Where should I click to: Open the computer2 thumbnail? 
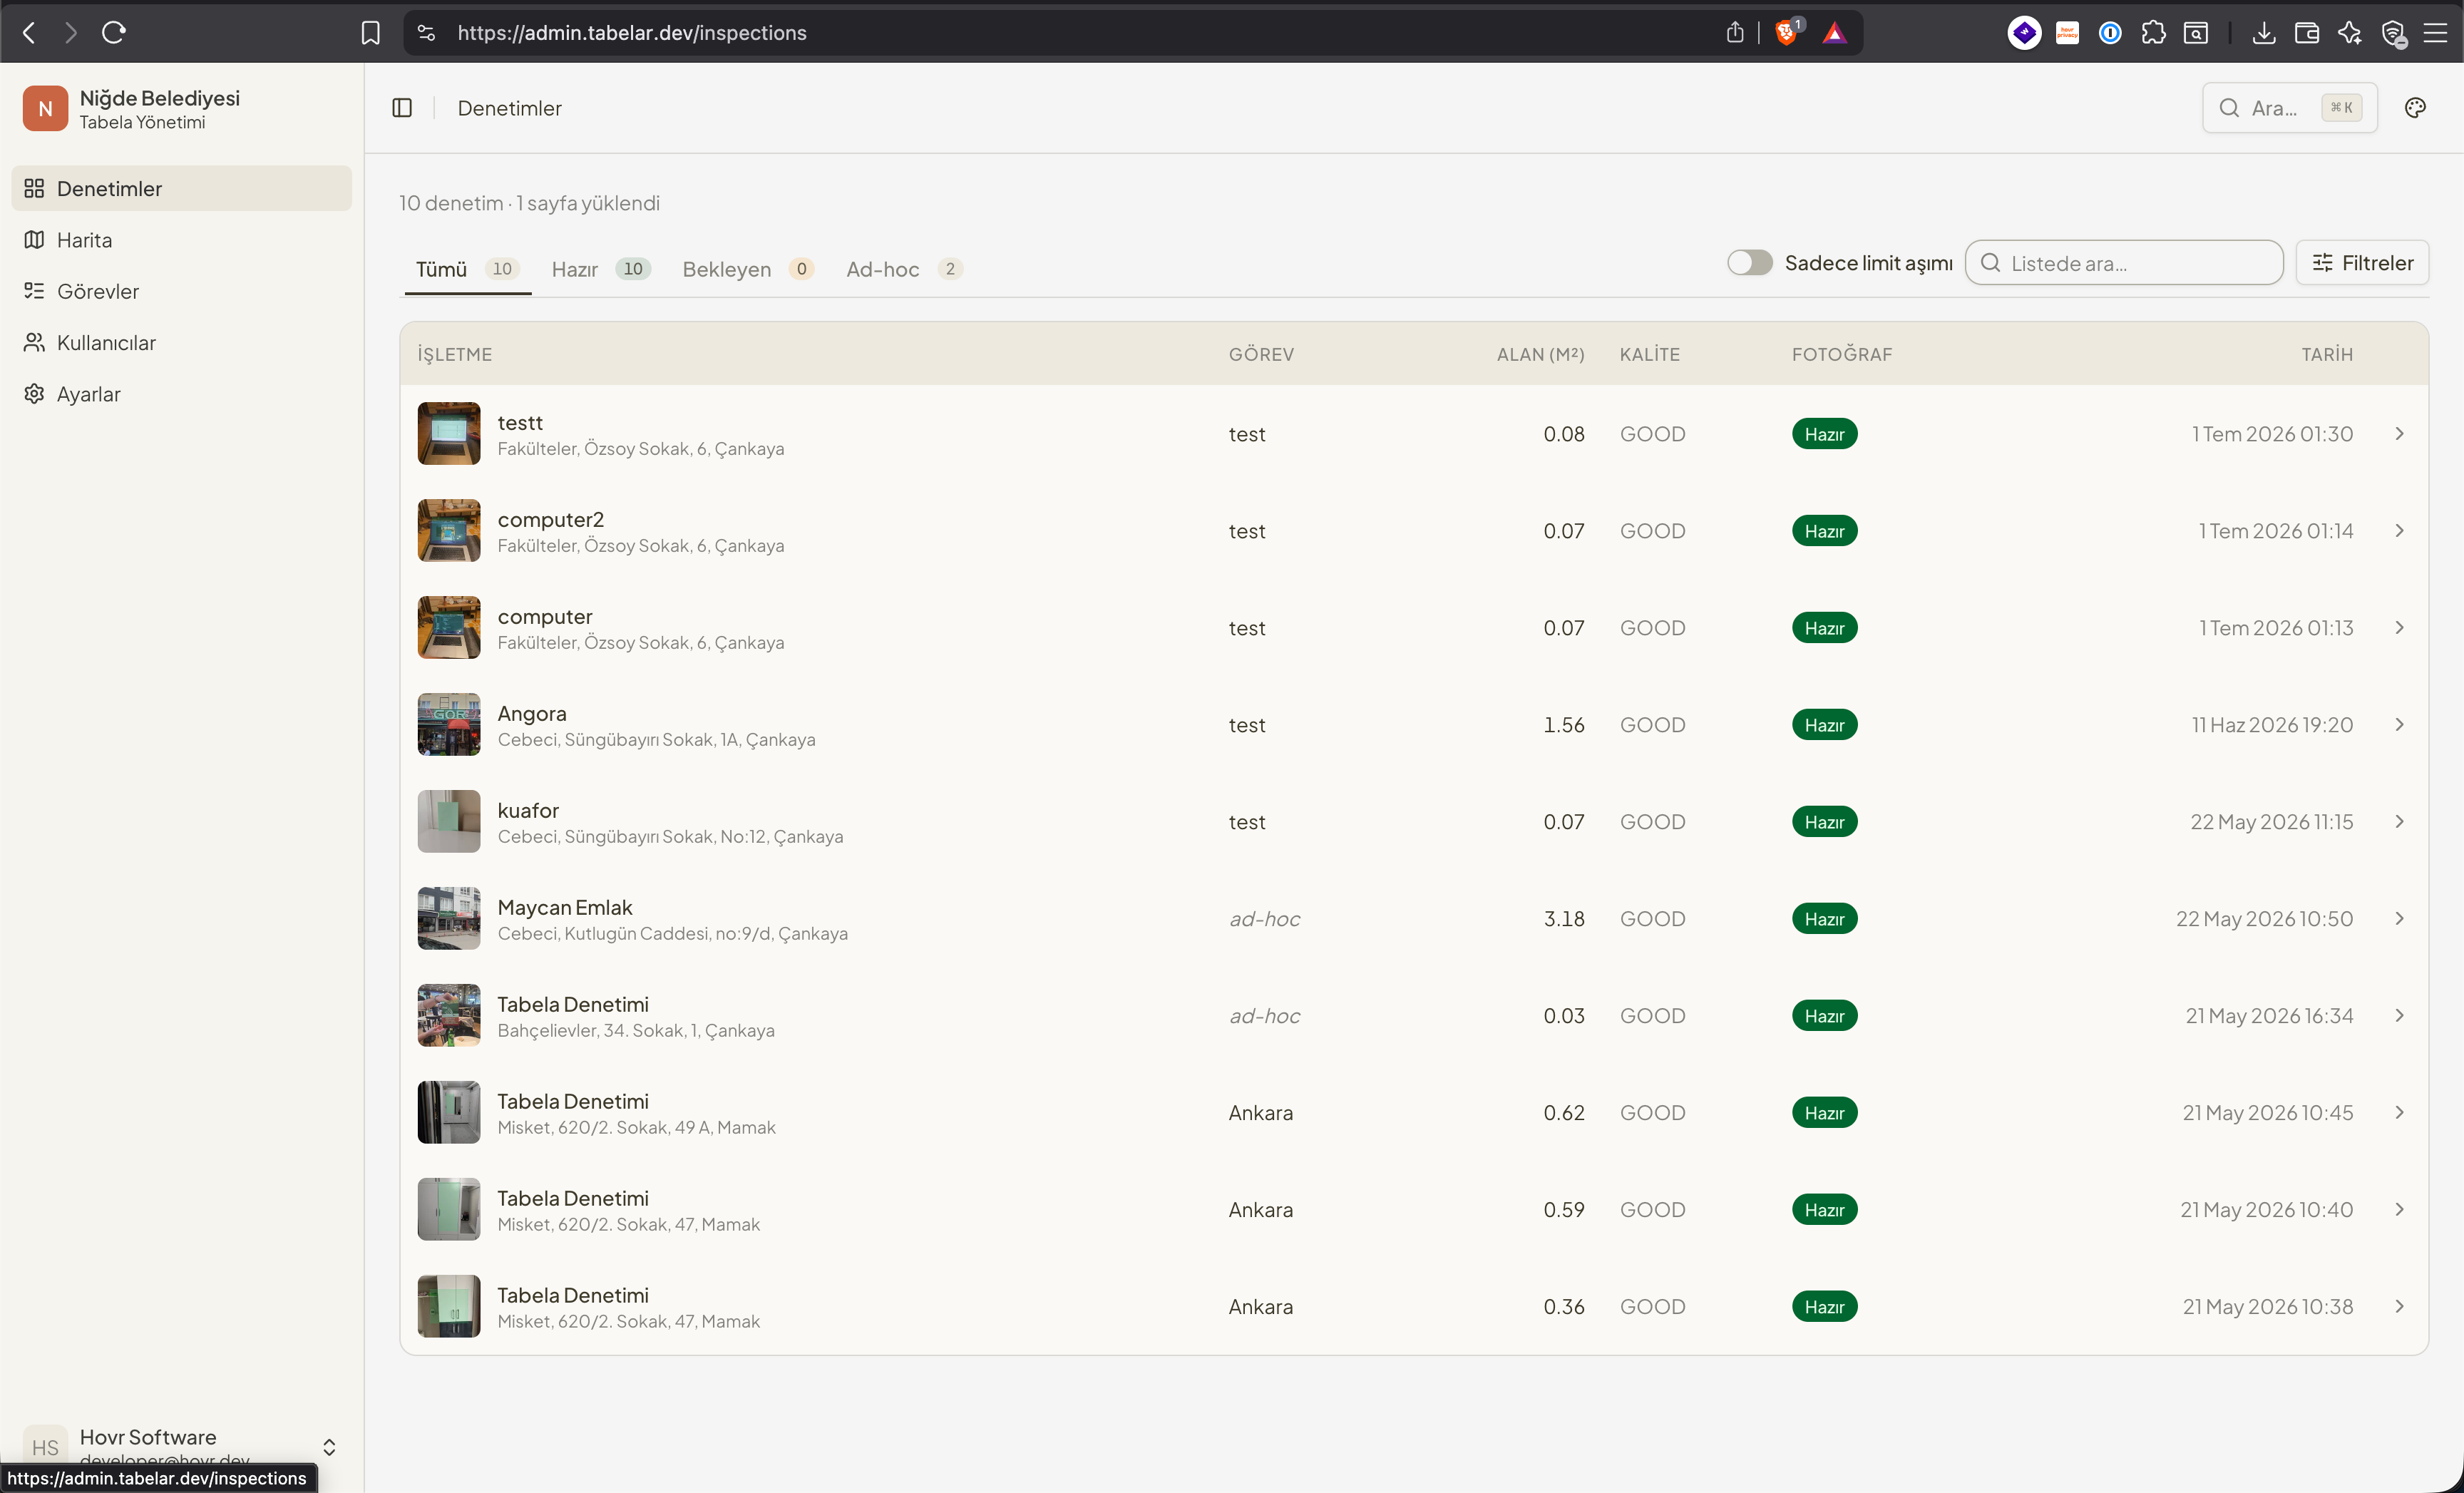pos(449,531)
